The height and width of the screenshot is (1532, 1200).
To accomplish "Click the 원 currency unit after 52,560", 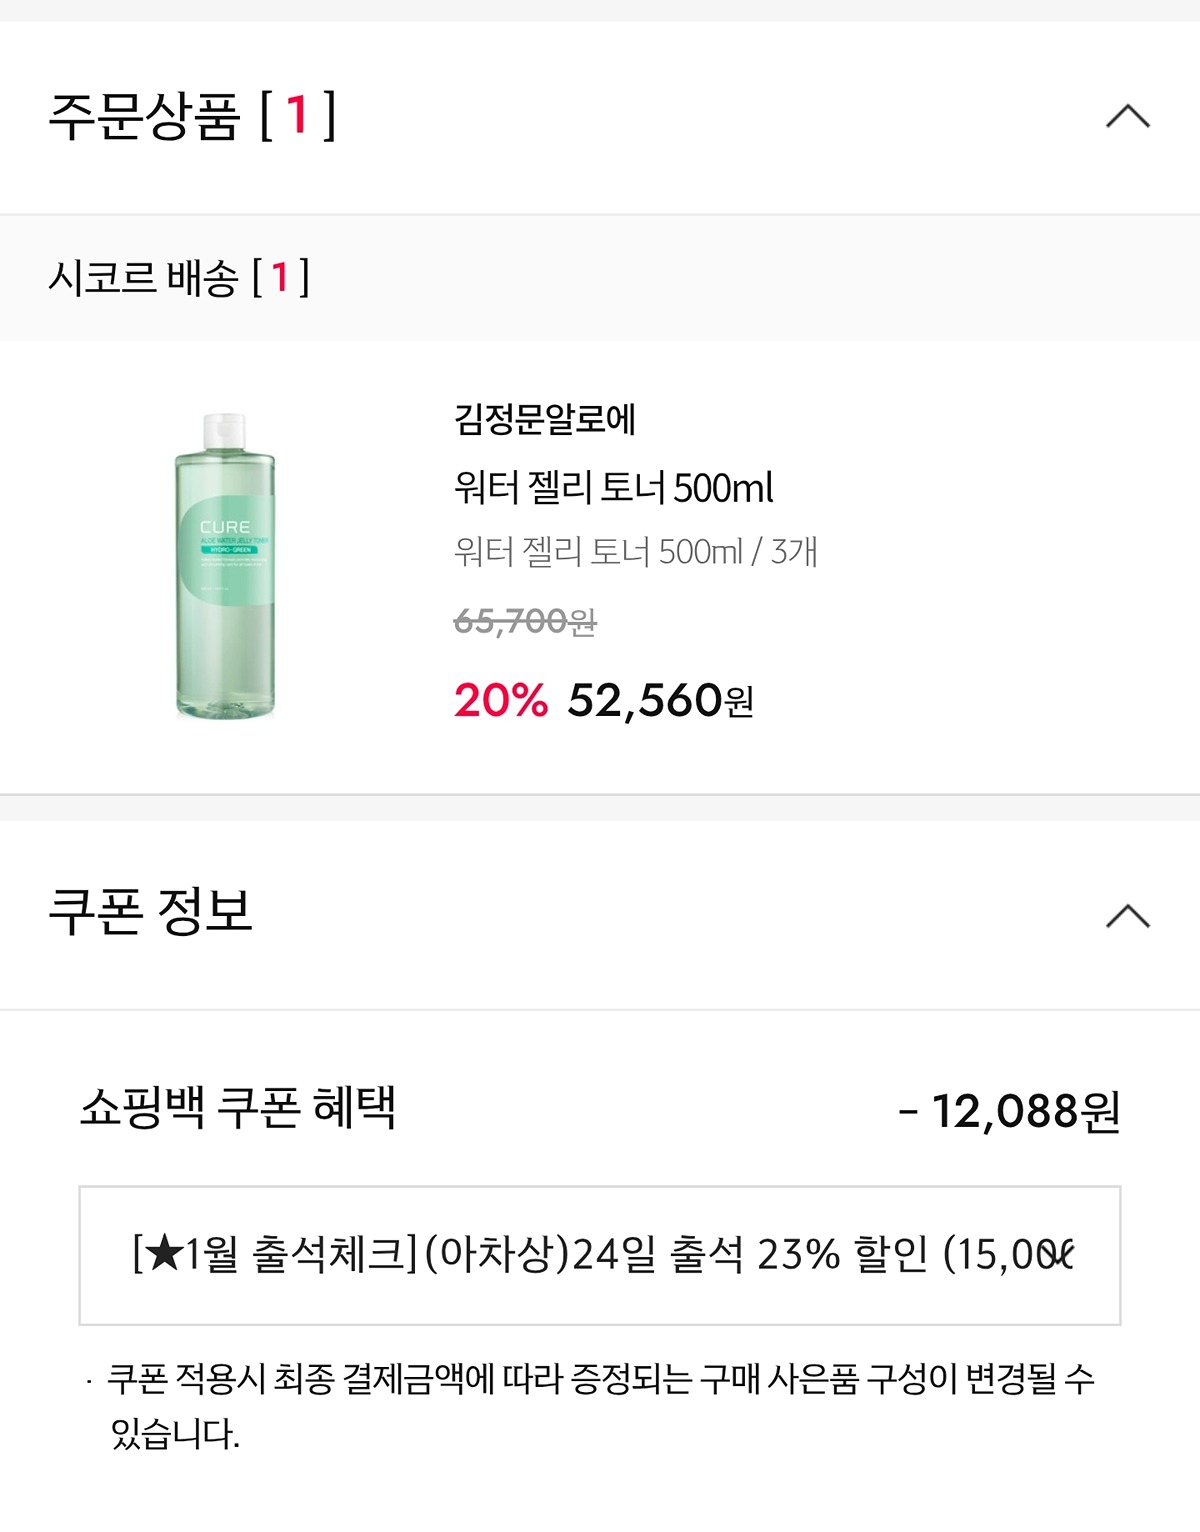I will (x=739, y=703).
